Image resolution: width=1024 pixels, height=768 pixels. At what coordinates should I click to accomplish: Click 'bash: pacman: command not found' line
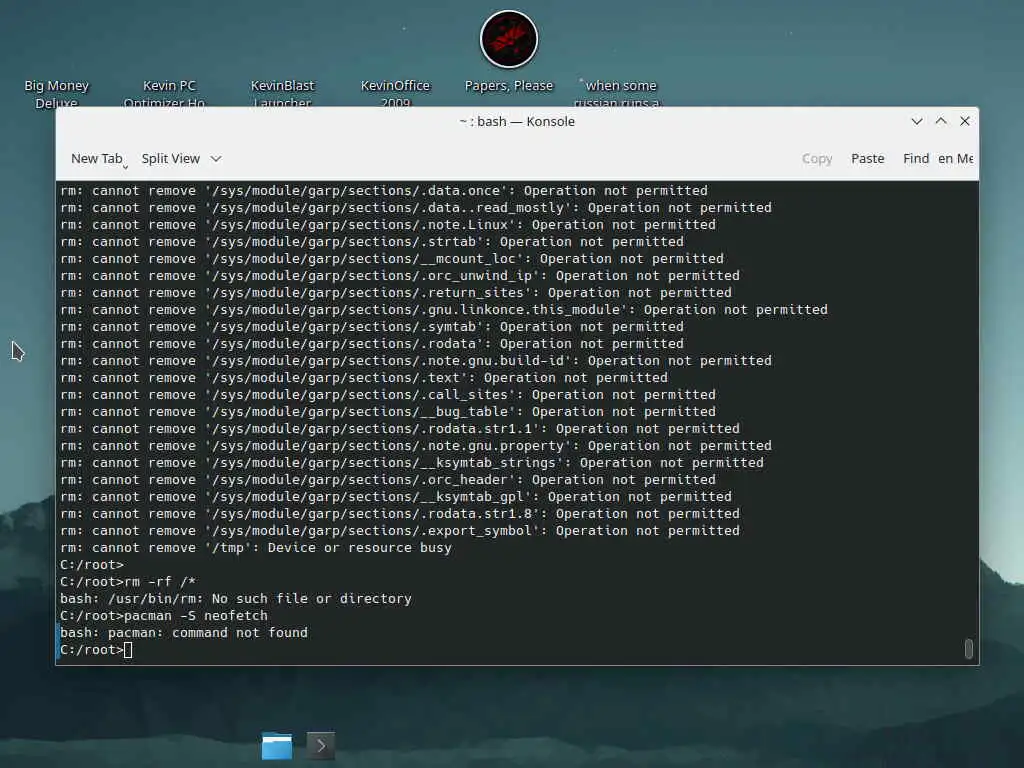(184, 633)
